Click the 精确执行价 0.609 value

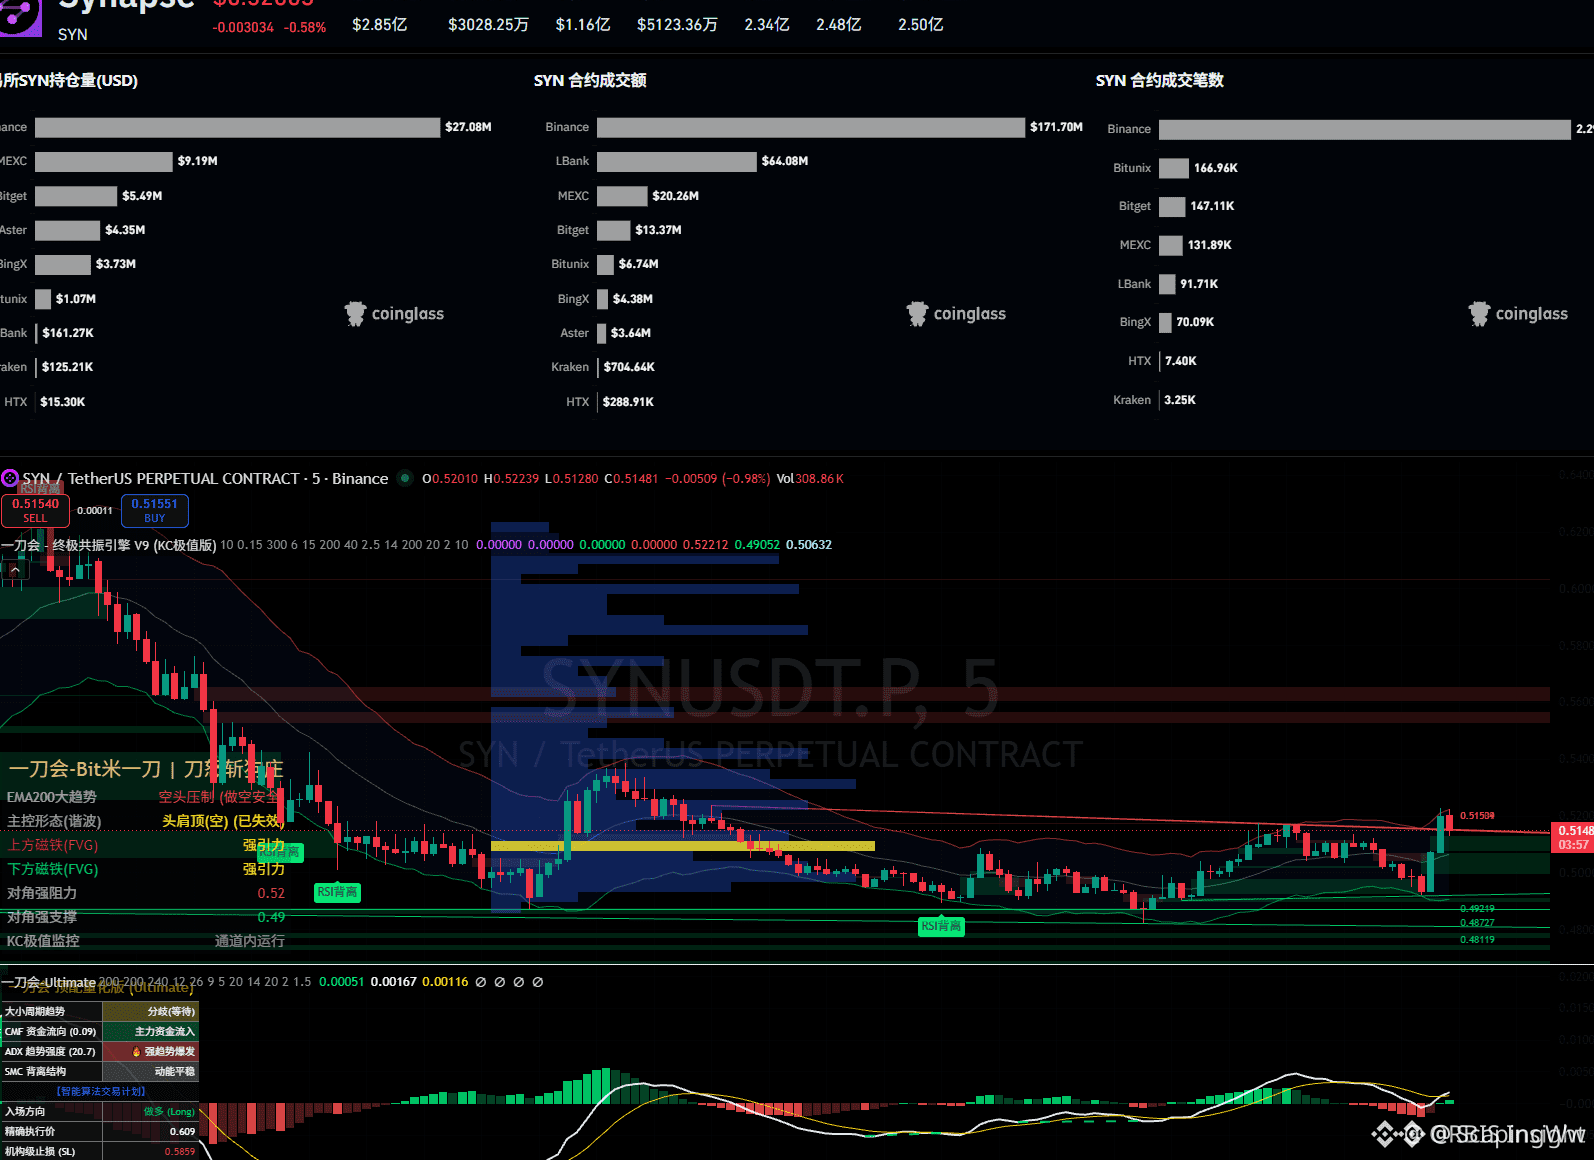click(182, 1132)
